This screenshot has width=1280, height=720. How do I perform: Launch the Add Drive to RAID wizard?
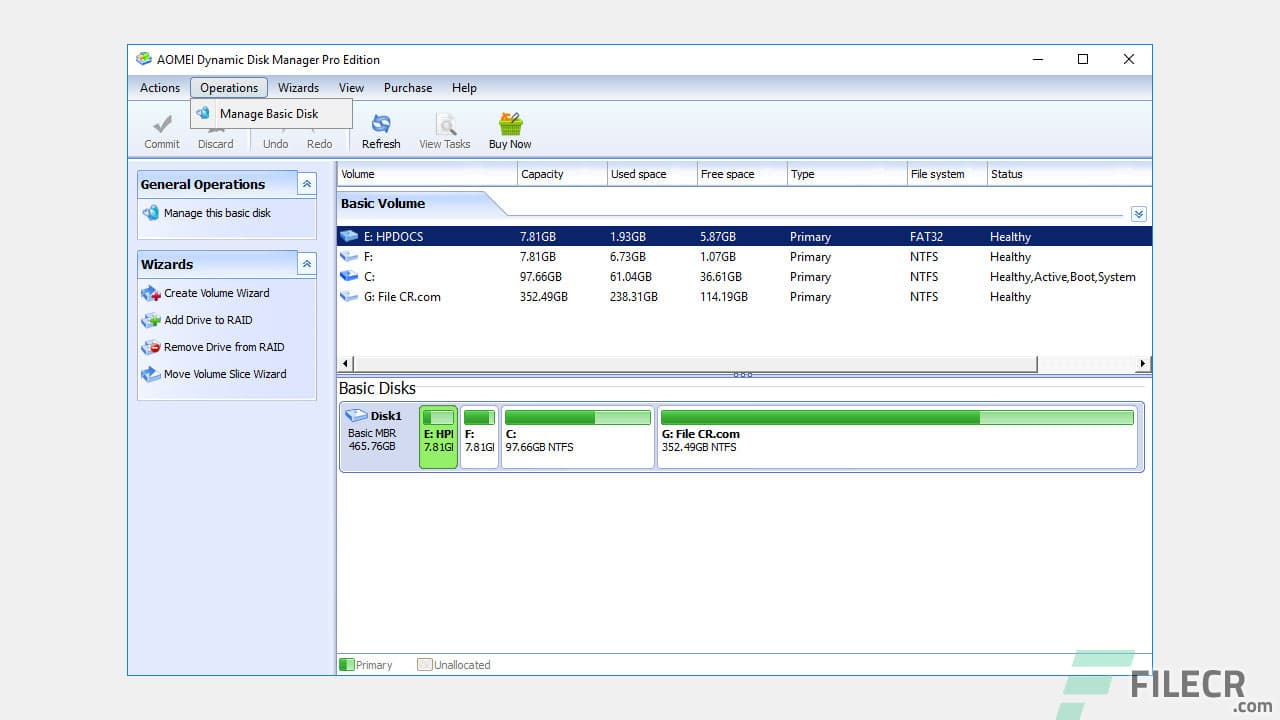pos(208,320)
